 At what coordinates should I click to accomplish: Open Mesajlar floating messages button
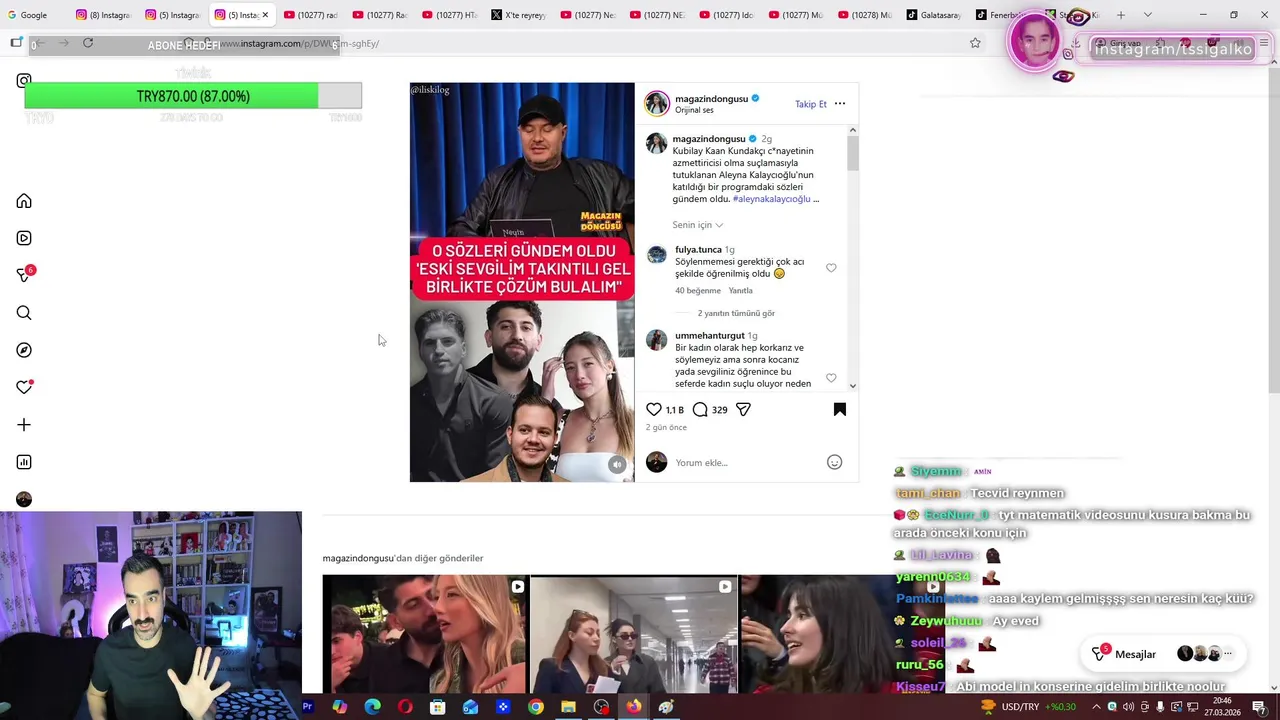[x=1162, y=654]
